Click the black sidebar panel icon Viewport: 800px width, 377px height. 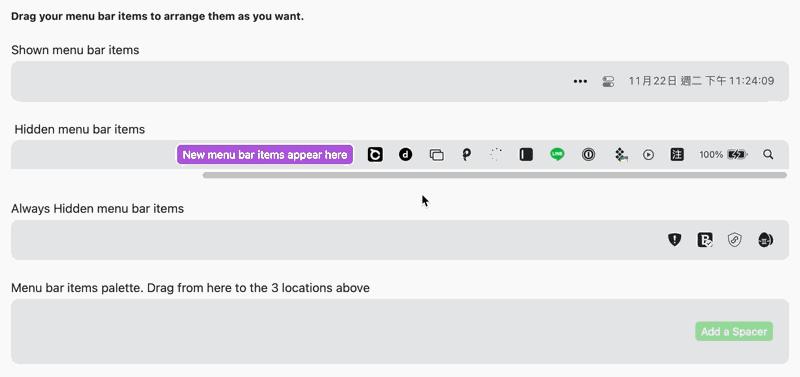tap(526, 155)
